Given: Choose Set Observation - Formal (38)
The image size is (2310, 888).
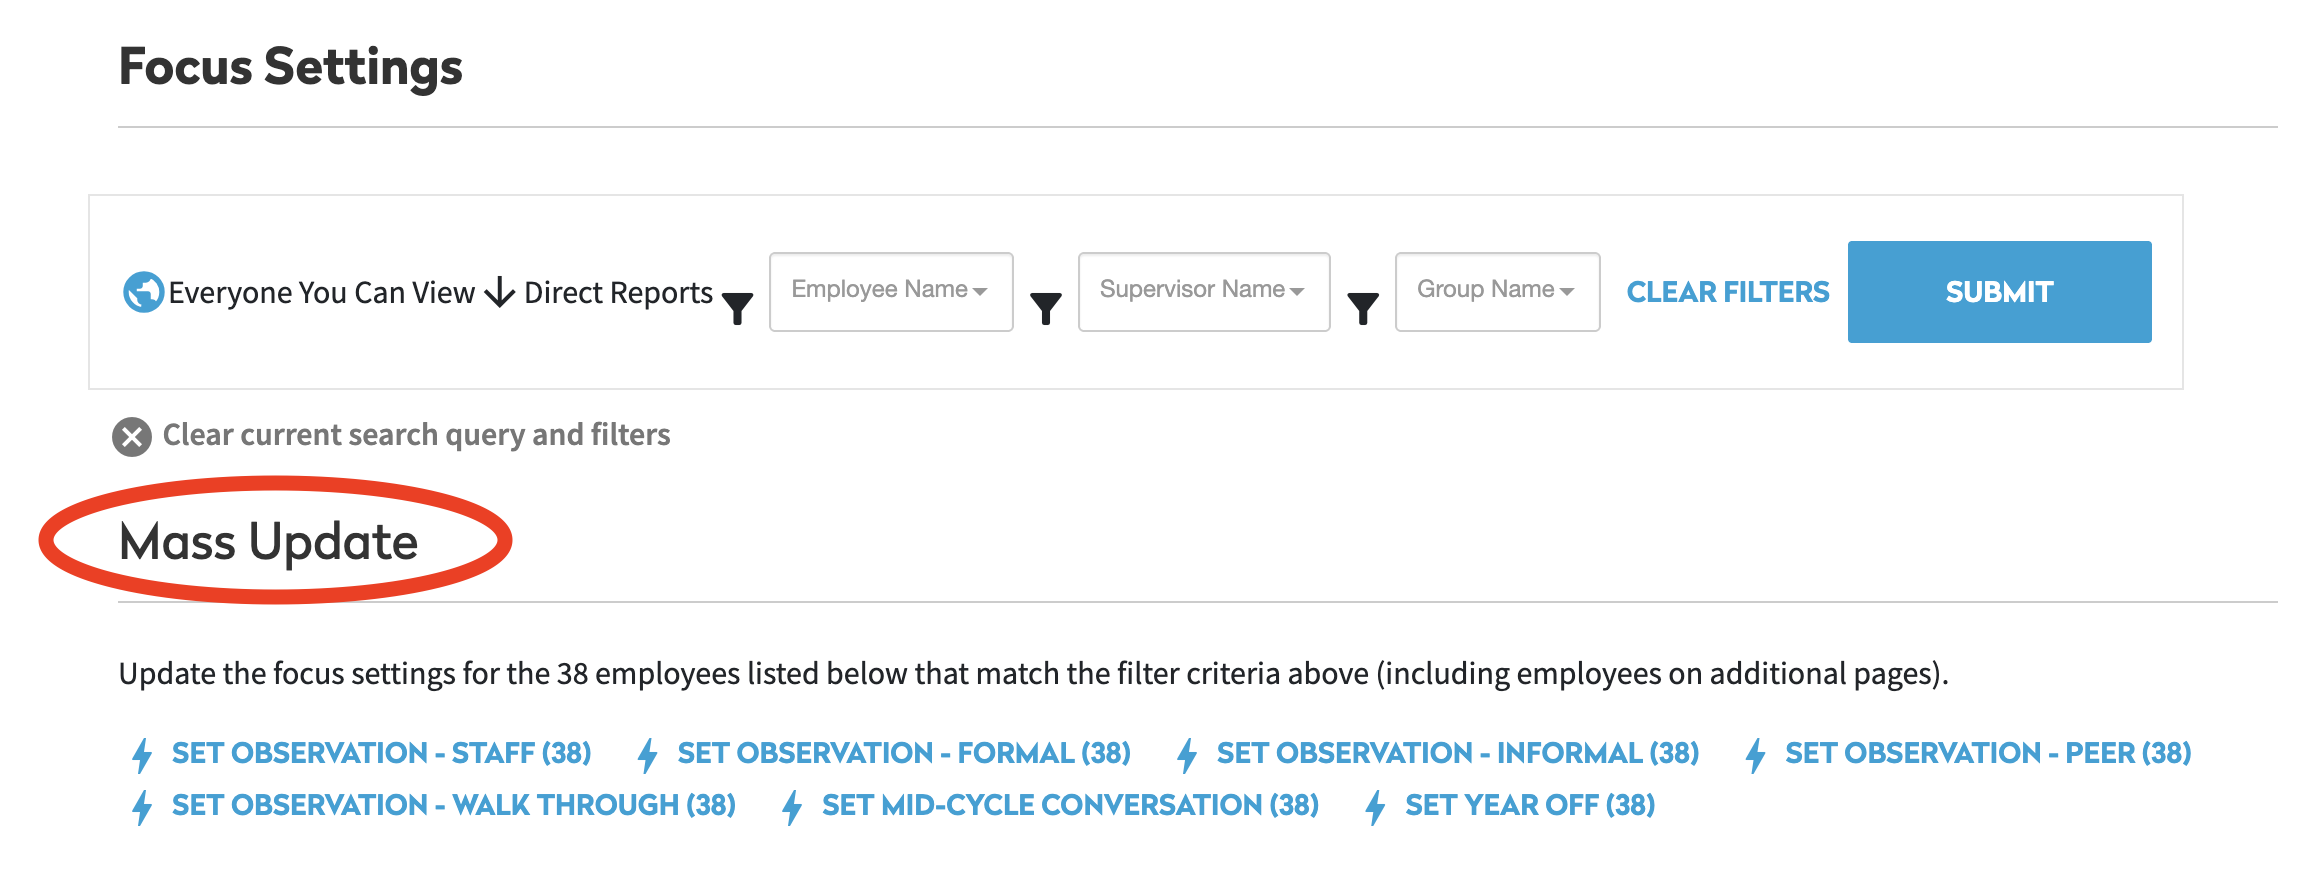Looking at the screenshot, I should (903, 753).
